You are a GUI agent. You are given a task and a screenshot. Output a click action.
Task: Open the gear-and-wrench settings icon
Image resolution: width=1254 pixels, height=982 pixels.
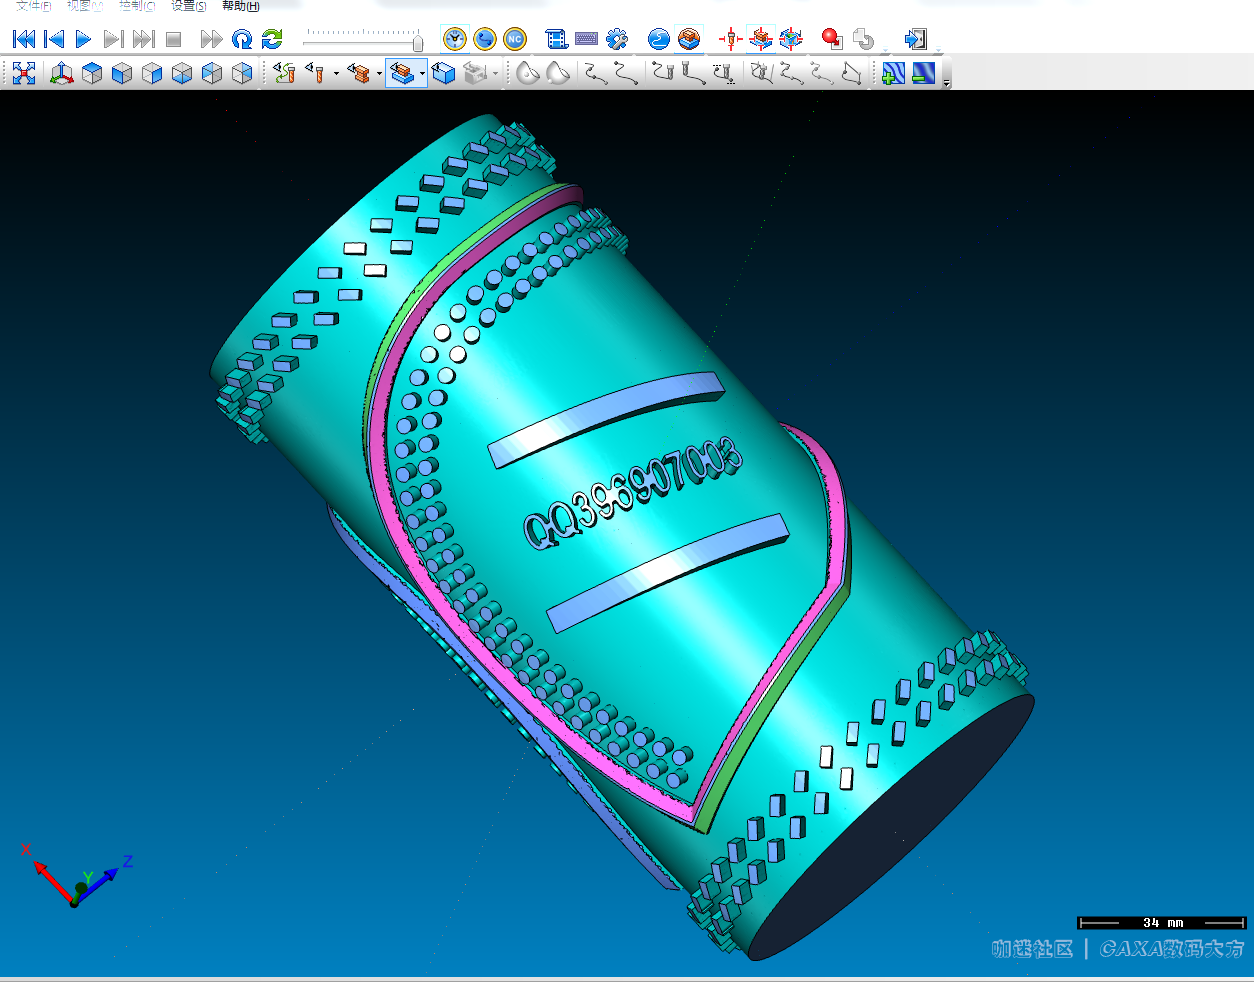[x=617, y=39]
